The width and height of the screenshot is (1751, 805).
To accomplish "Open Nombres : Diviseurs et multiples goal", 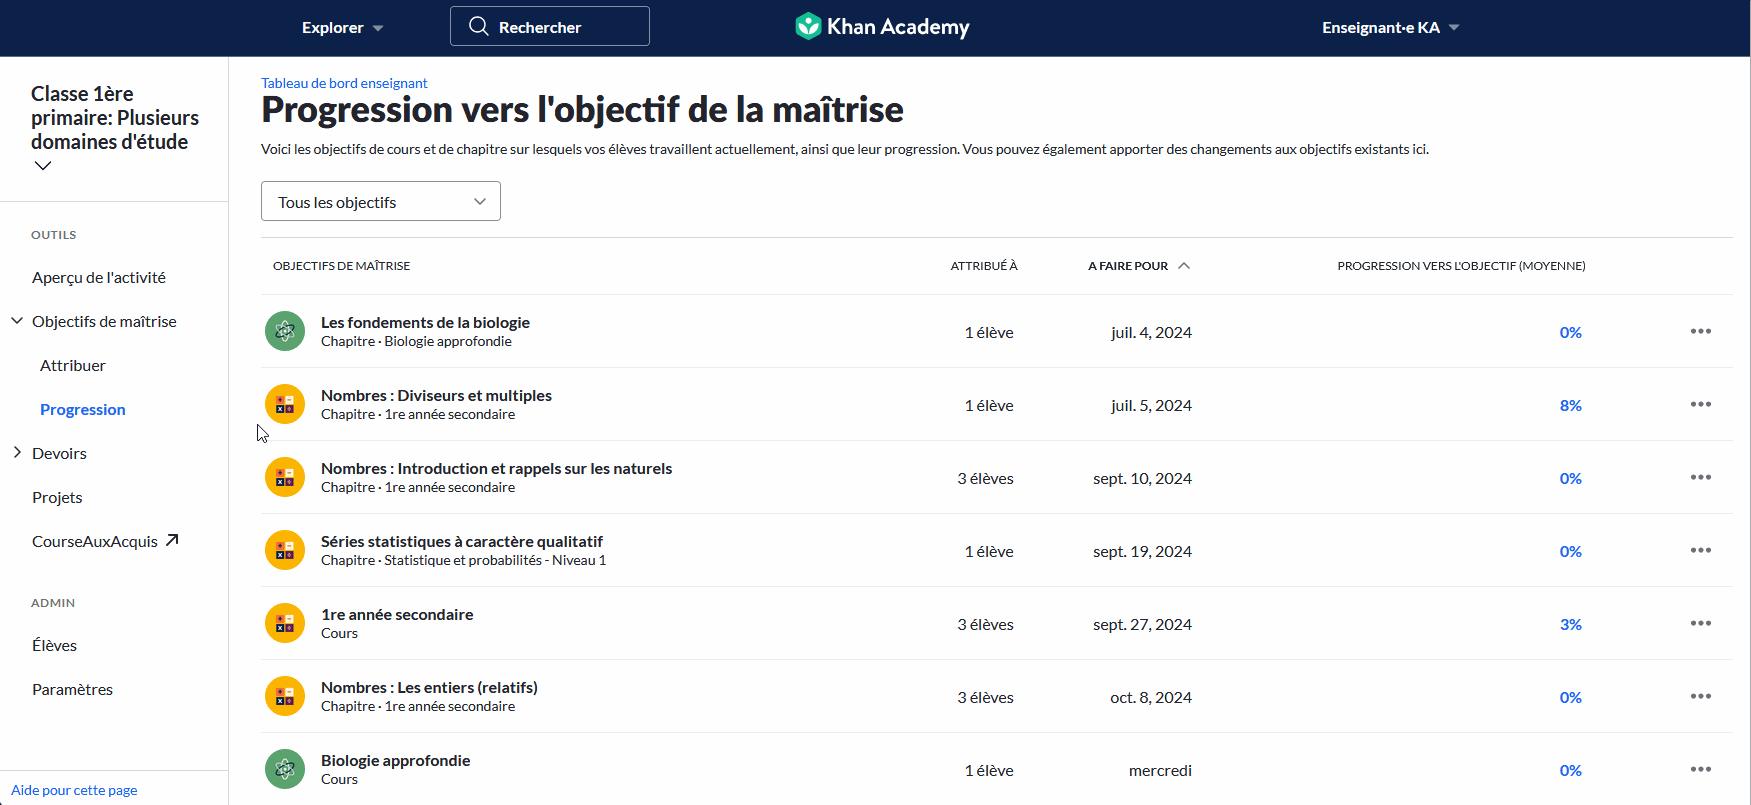I will pyautogui.click(x=436, y=395).
